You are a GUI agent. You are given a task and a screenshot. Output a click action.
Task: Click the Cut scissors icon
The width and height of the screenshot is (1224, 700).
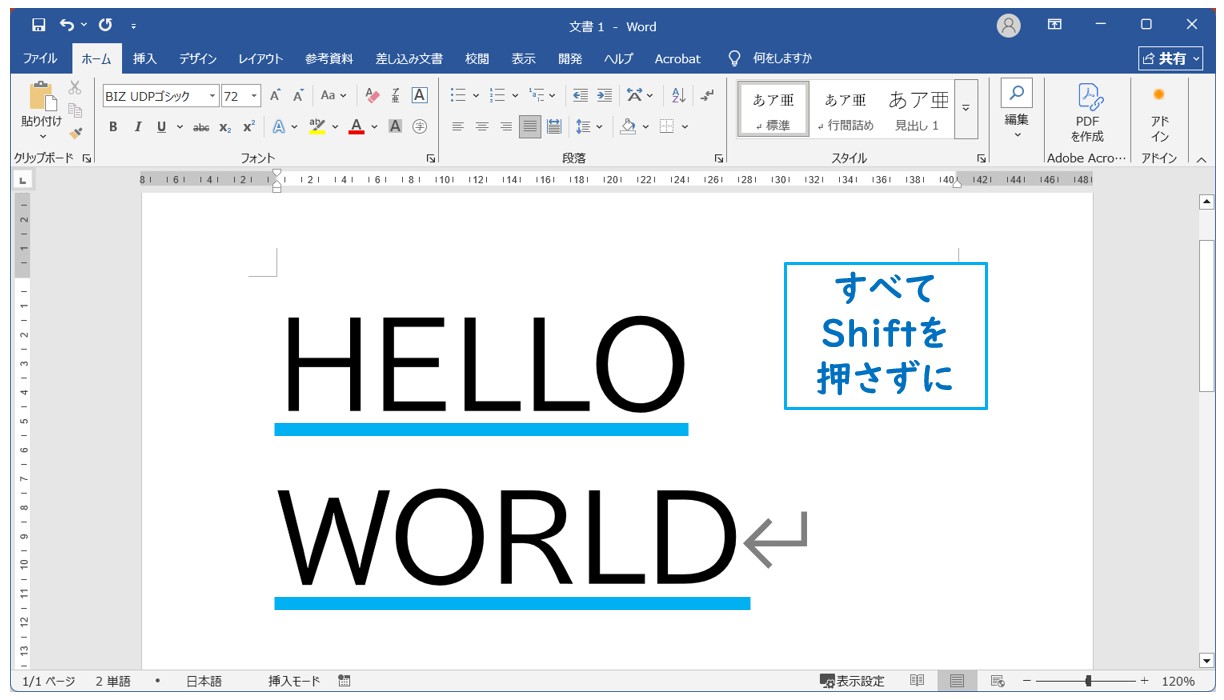75,88
